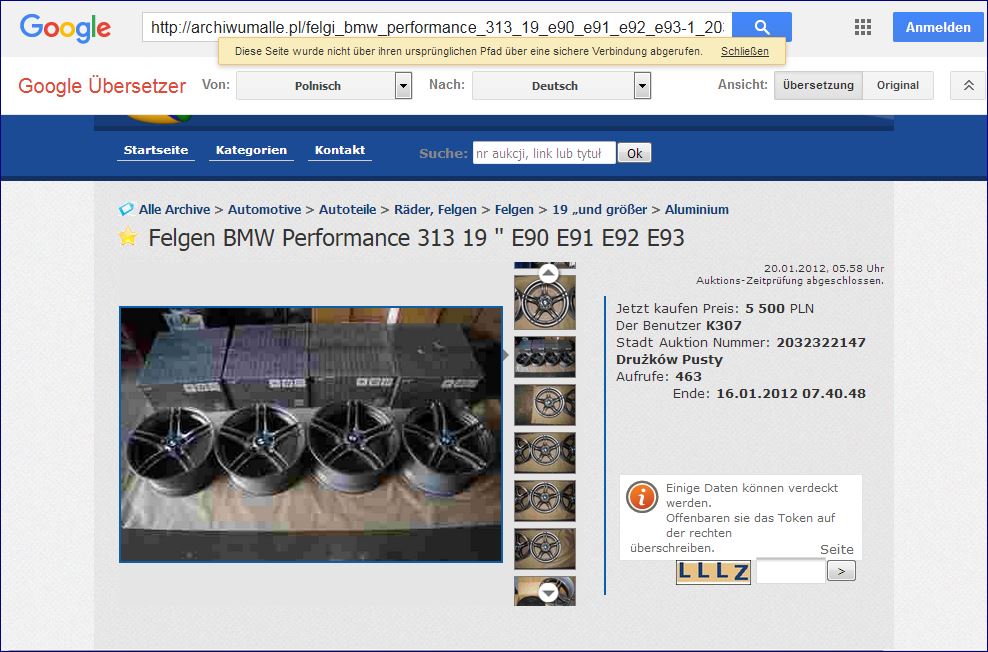The height and width of the screenshot is (652, 988).
Task: Click the price 5 500 PLN
Action: coord(779,309)
